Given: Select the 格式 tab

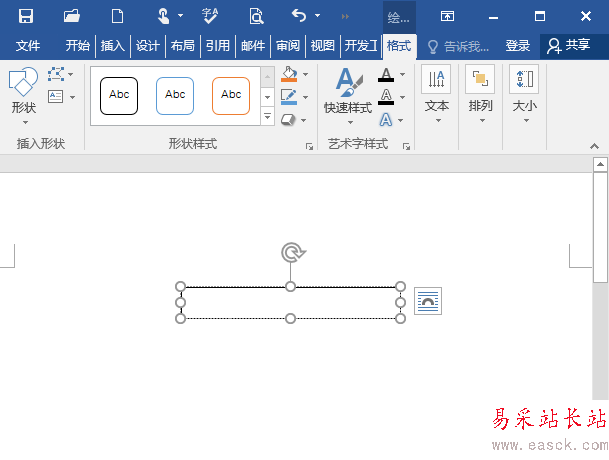Looking at the screenshot, I should click(399, 46).
